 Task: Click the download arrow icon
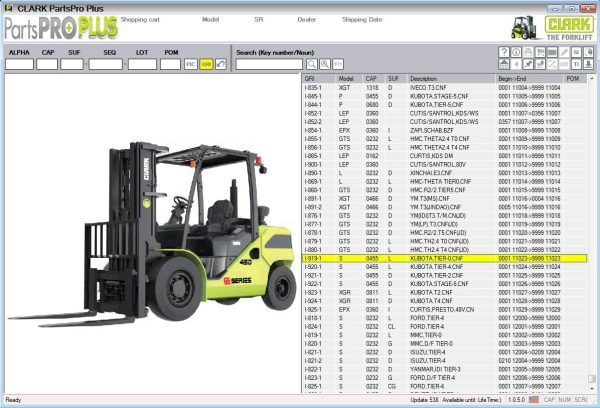tap(589, 64)
